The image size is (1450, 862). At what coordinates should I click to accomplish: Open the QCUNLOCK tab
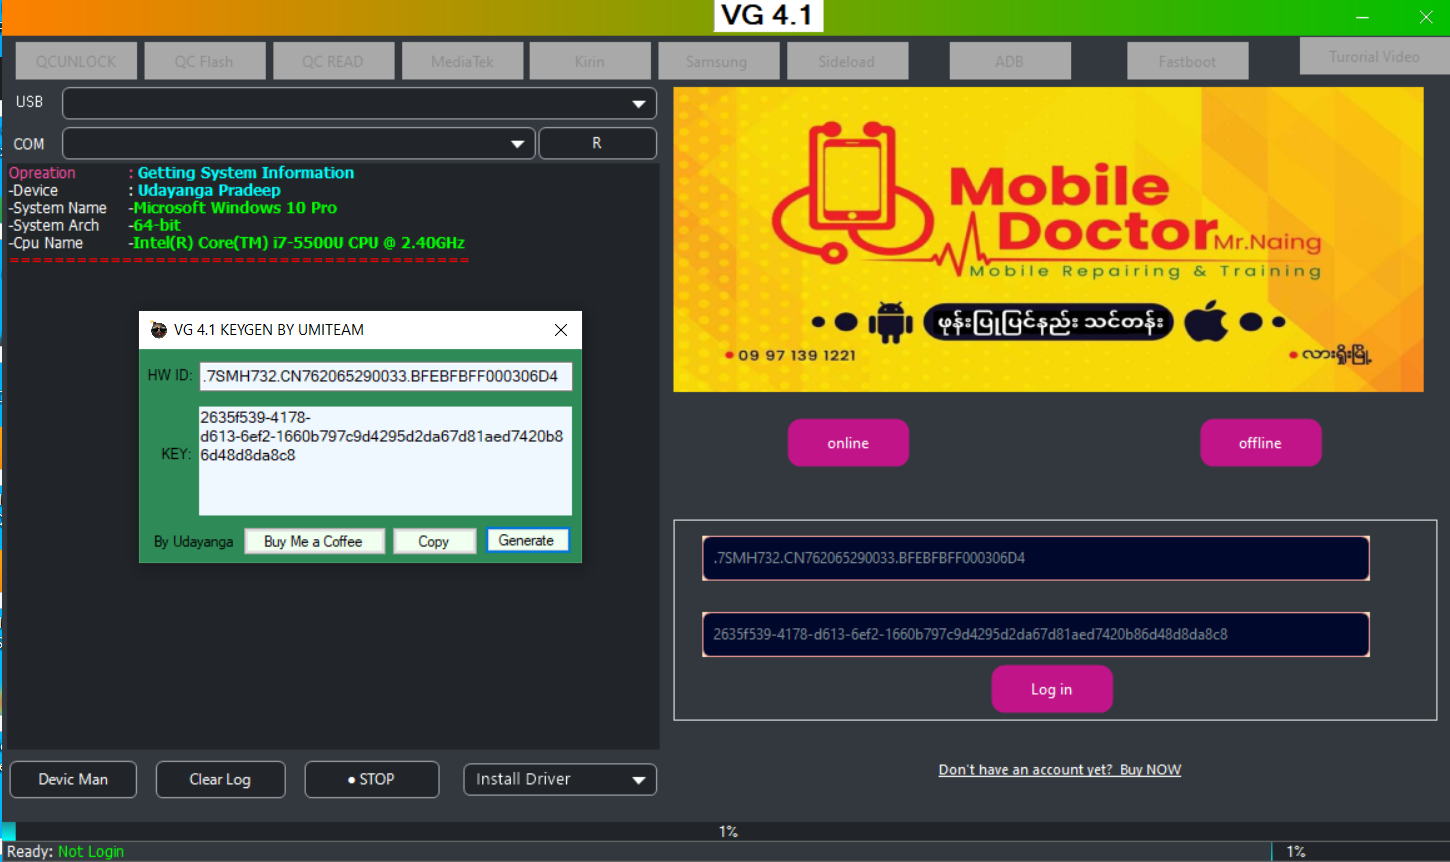click(76, 61)
